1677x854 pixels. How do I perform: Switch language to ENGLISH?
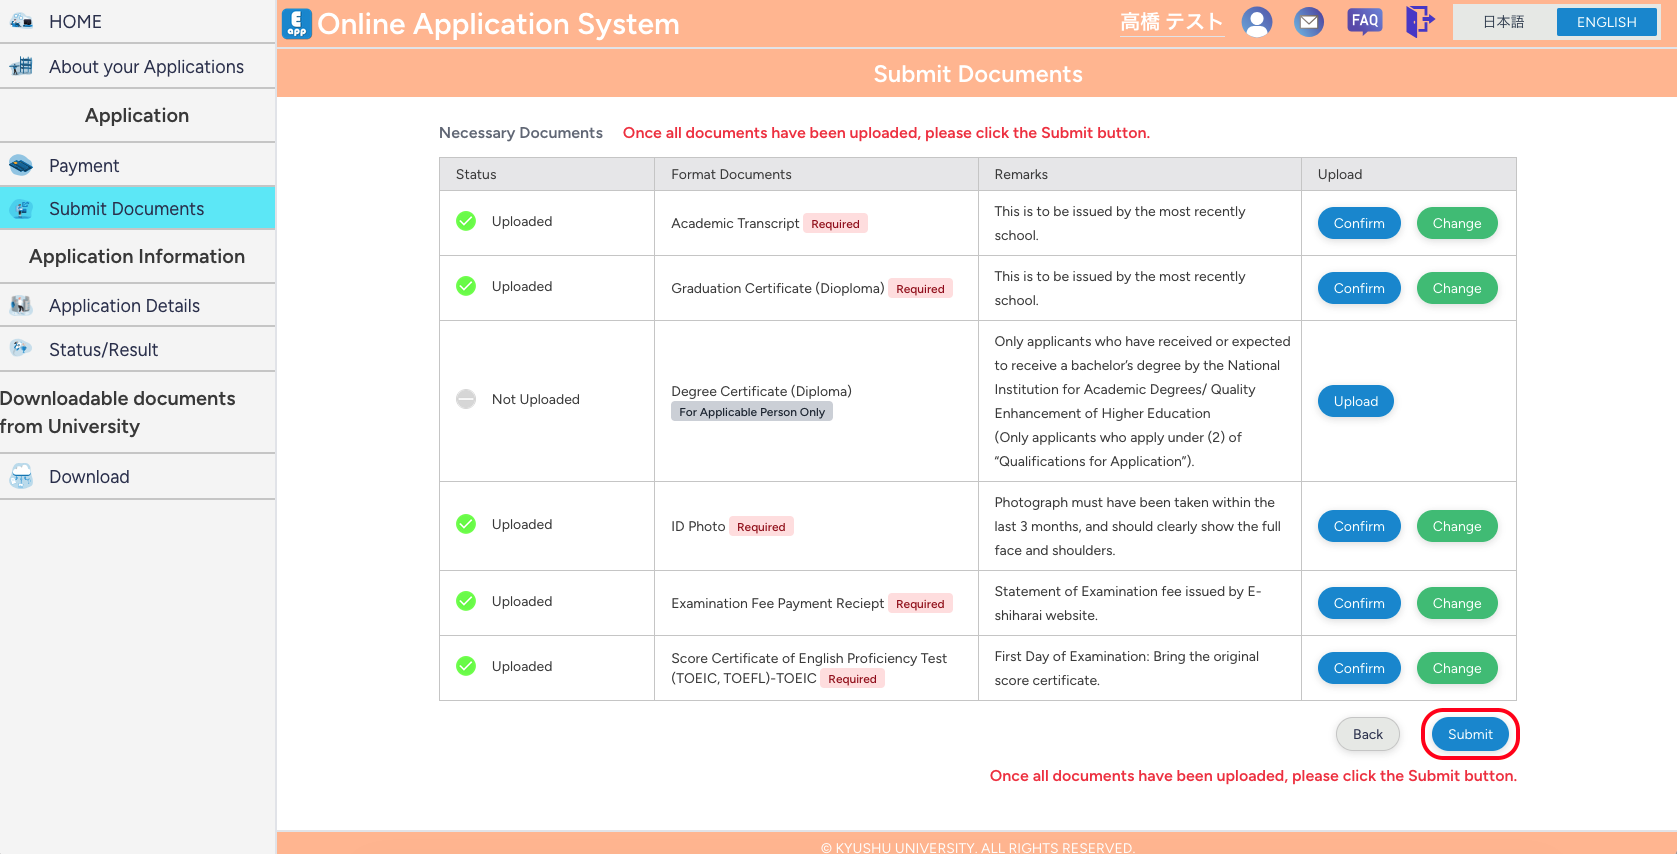(x=1606, y=22)
